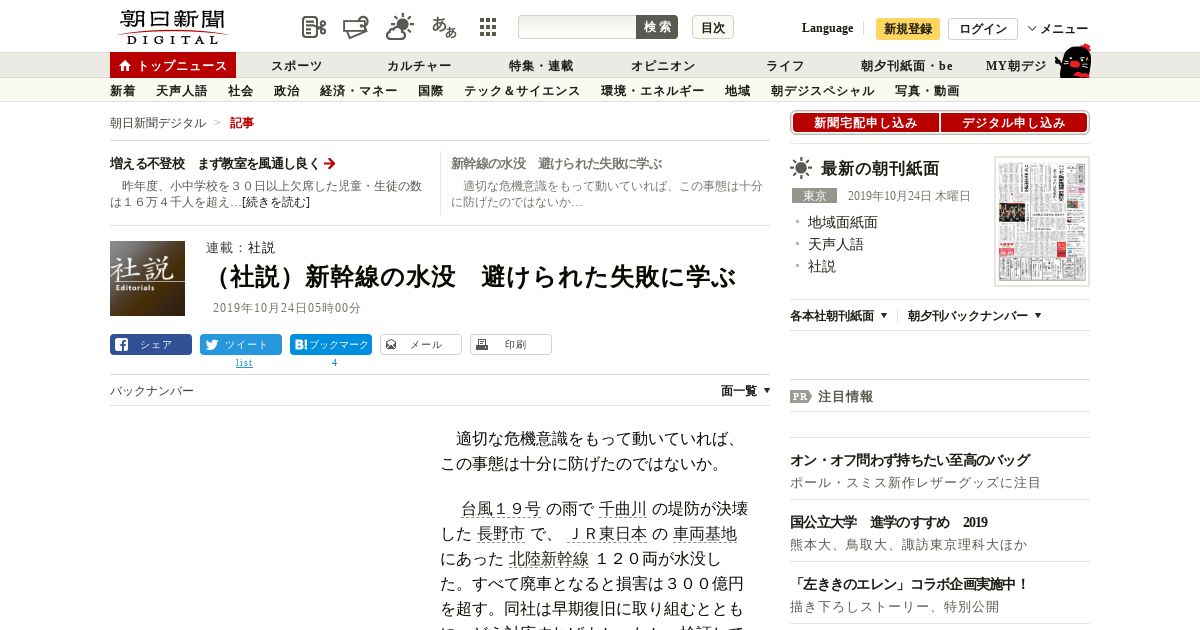
Task: Open the 特集・連載 tab
Action: [x=541, y=66]
